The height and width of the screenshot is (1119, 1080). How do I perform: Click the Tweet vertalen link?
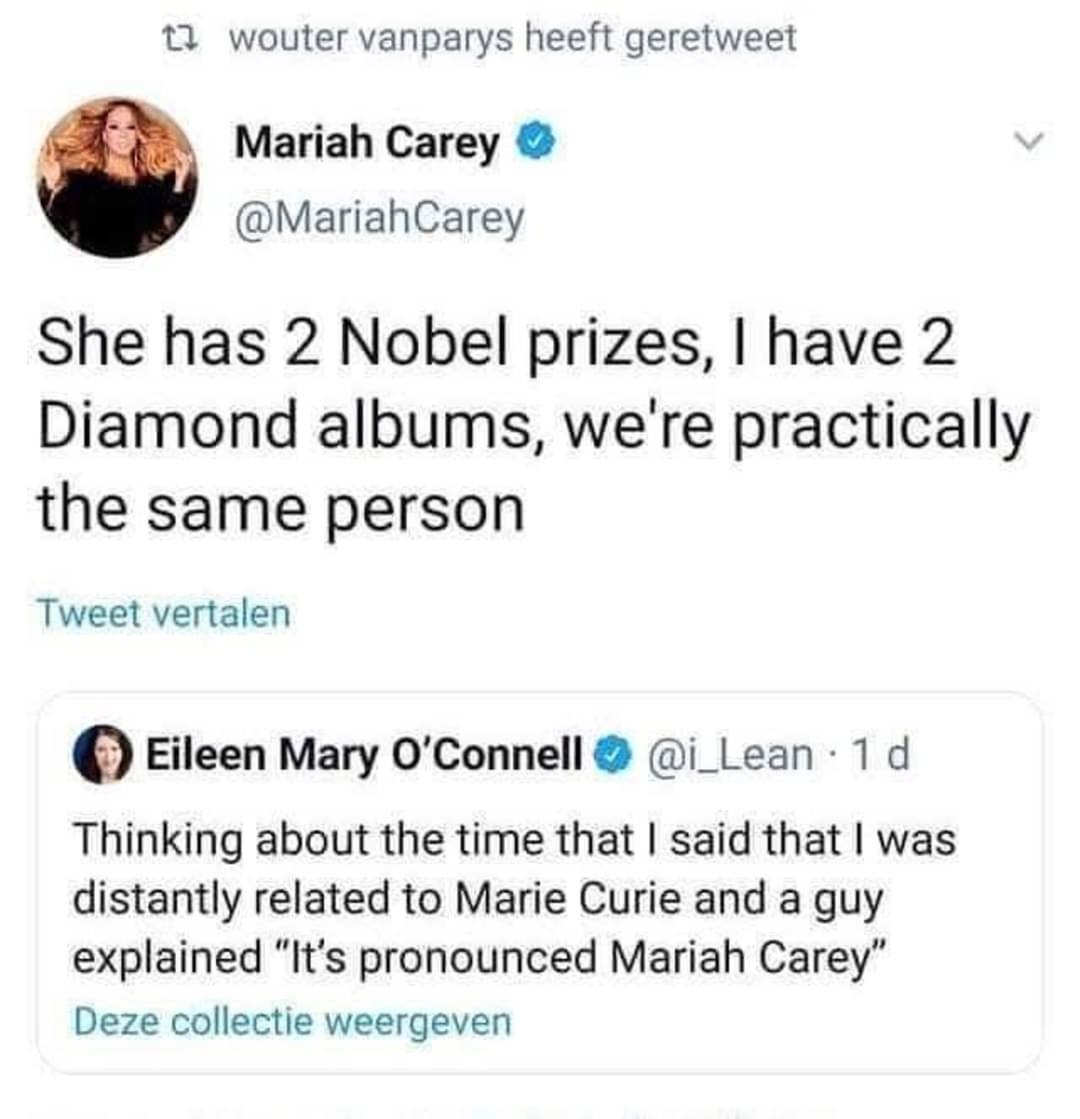point(163,614)
